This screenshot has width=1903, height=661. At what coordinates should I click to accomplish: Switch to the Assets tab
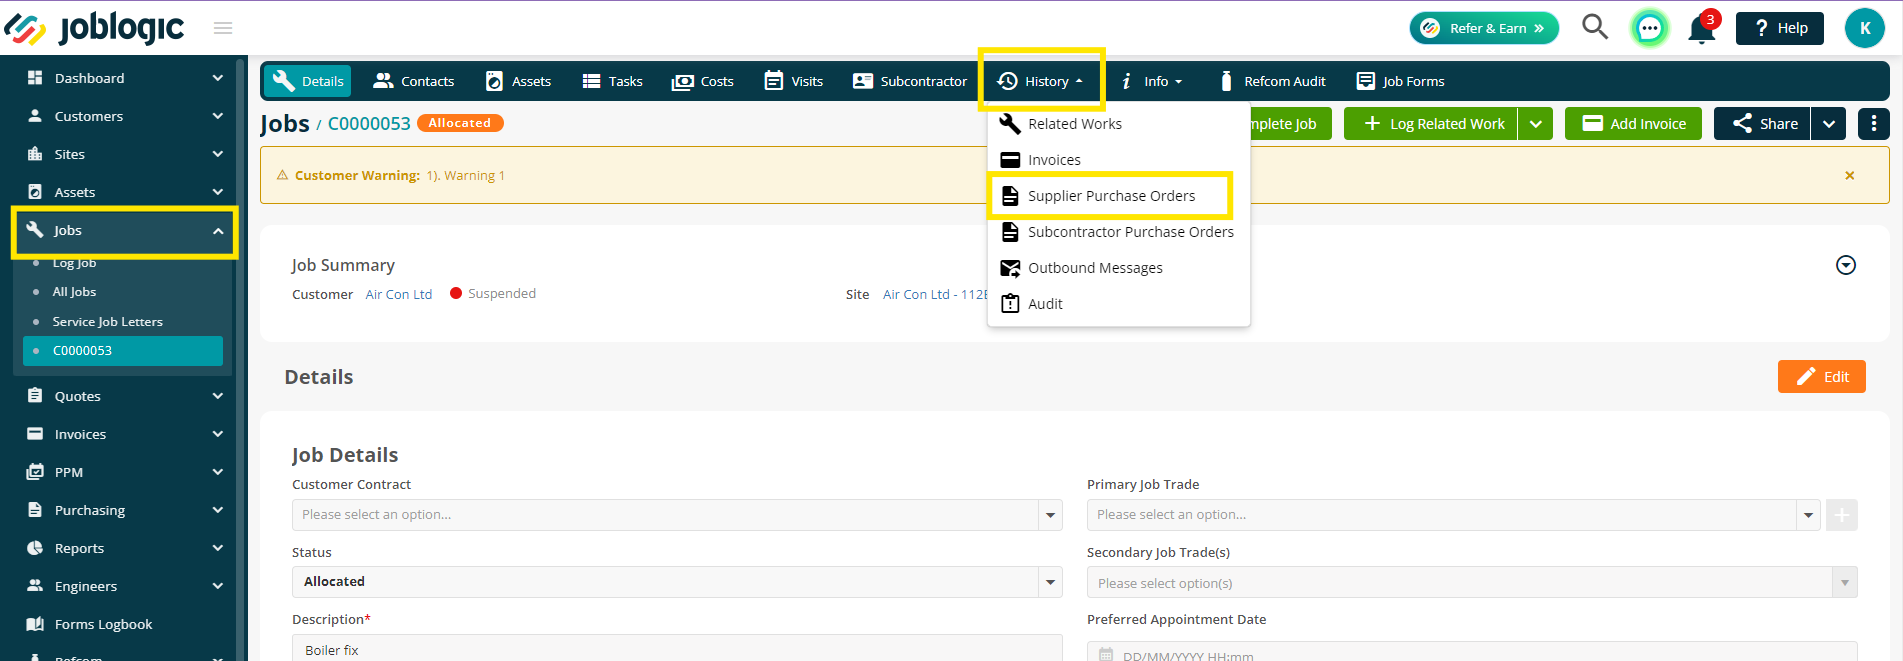518,81
